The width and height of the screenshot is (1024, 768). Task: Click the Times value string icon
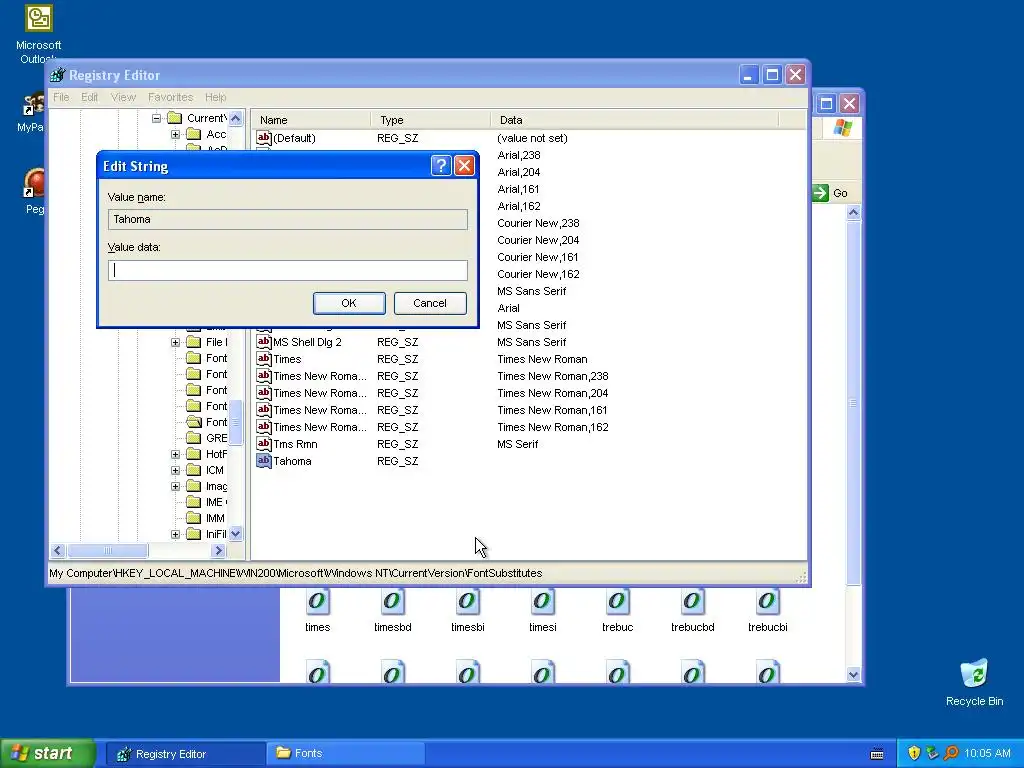pyautogui.click(x=264, y=359)
